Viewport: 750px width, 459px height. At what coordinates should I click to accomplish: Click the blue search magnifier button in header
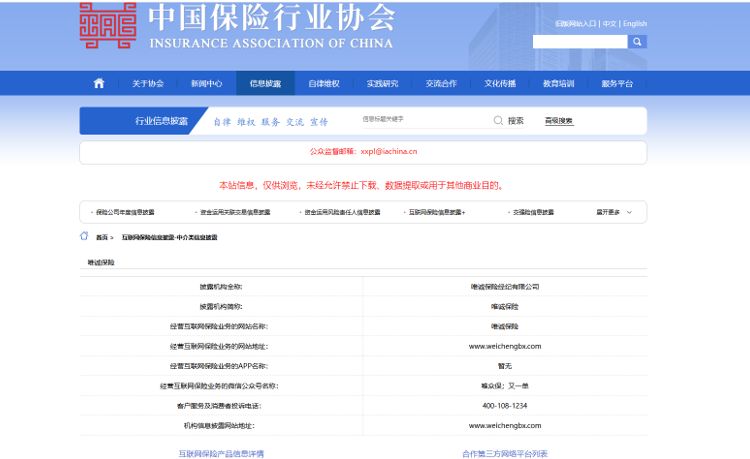point(637,42)
